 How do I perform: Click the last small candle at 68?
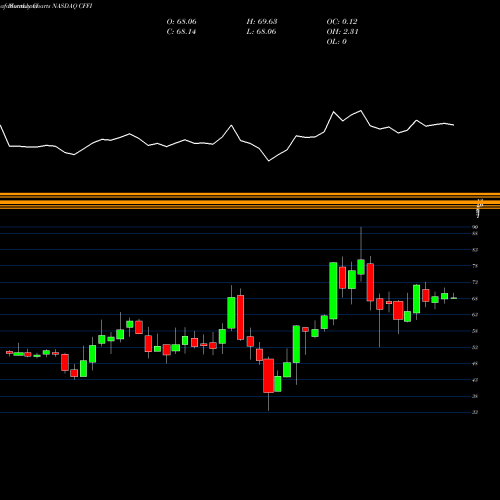point(454,298)
